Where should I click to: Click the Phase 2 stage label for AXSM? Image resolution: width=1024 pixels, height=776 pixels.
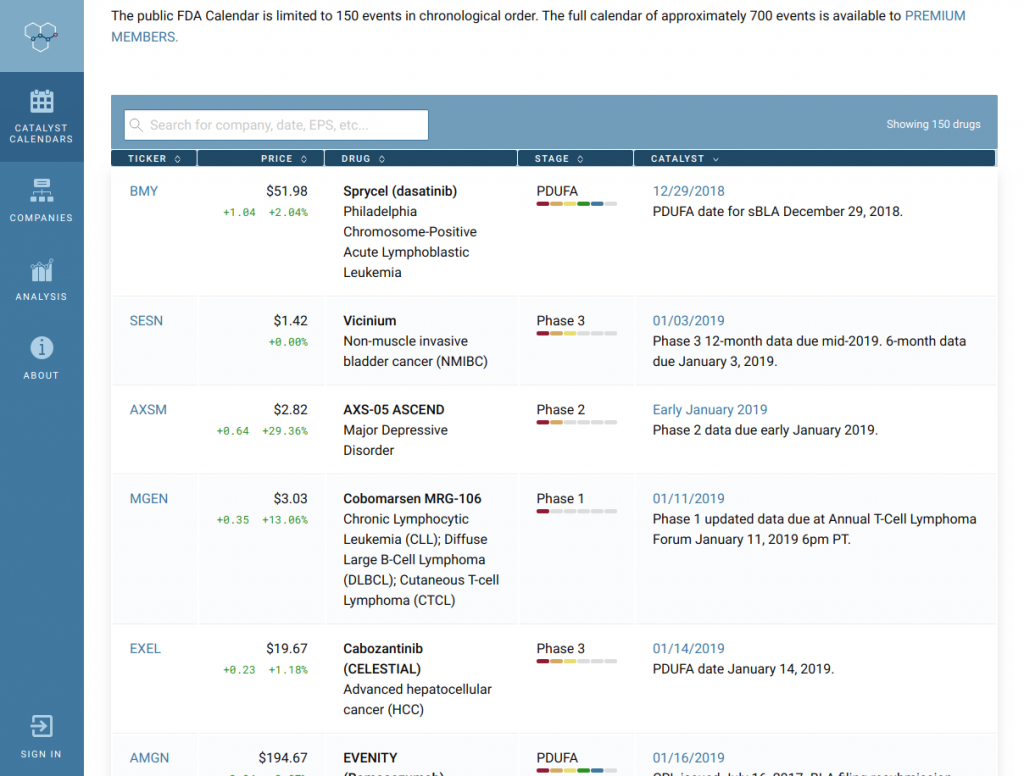coord(560,410)
